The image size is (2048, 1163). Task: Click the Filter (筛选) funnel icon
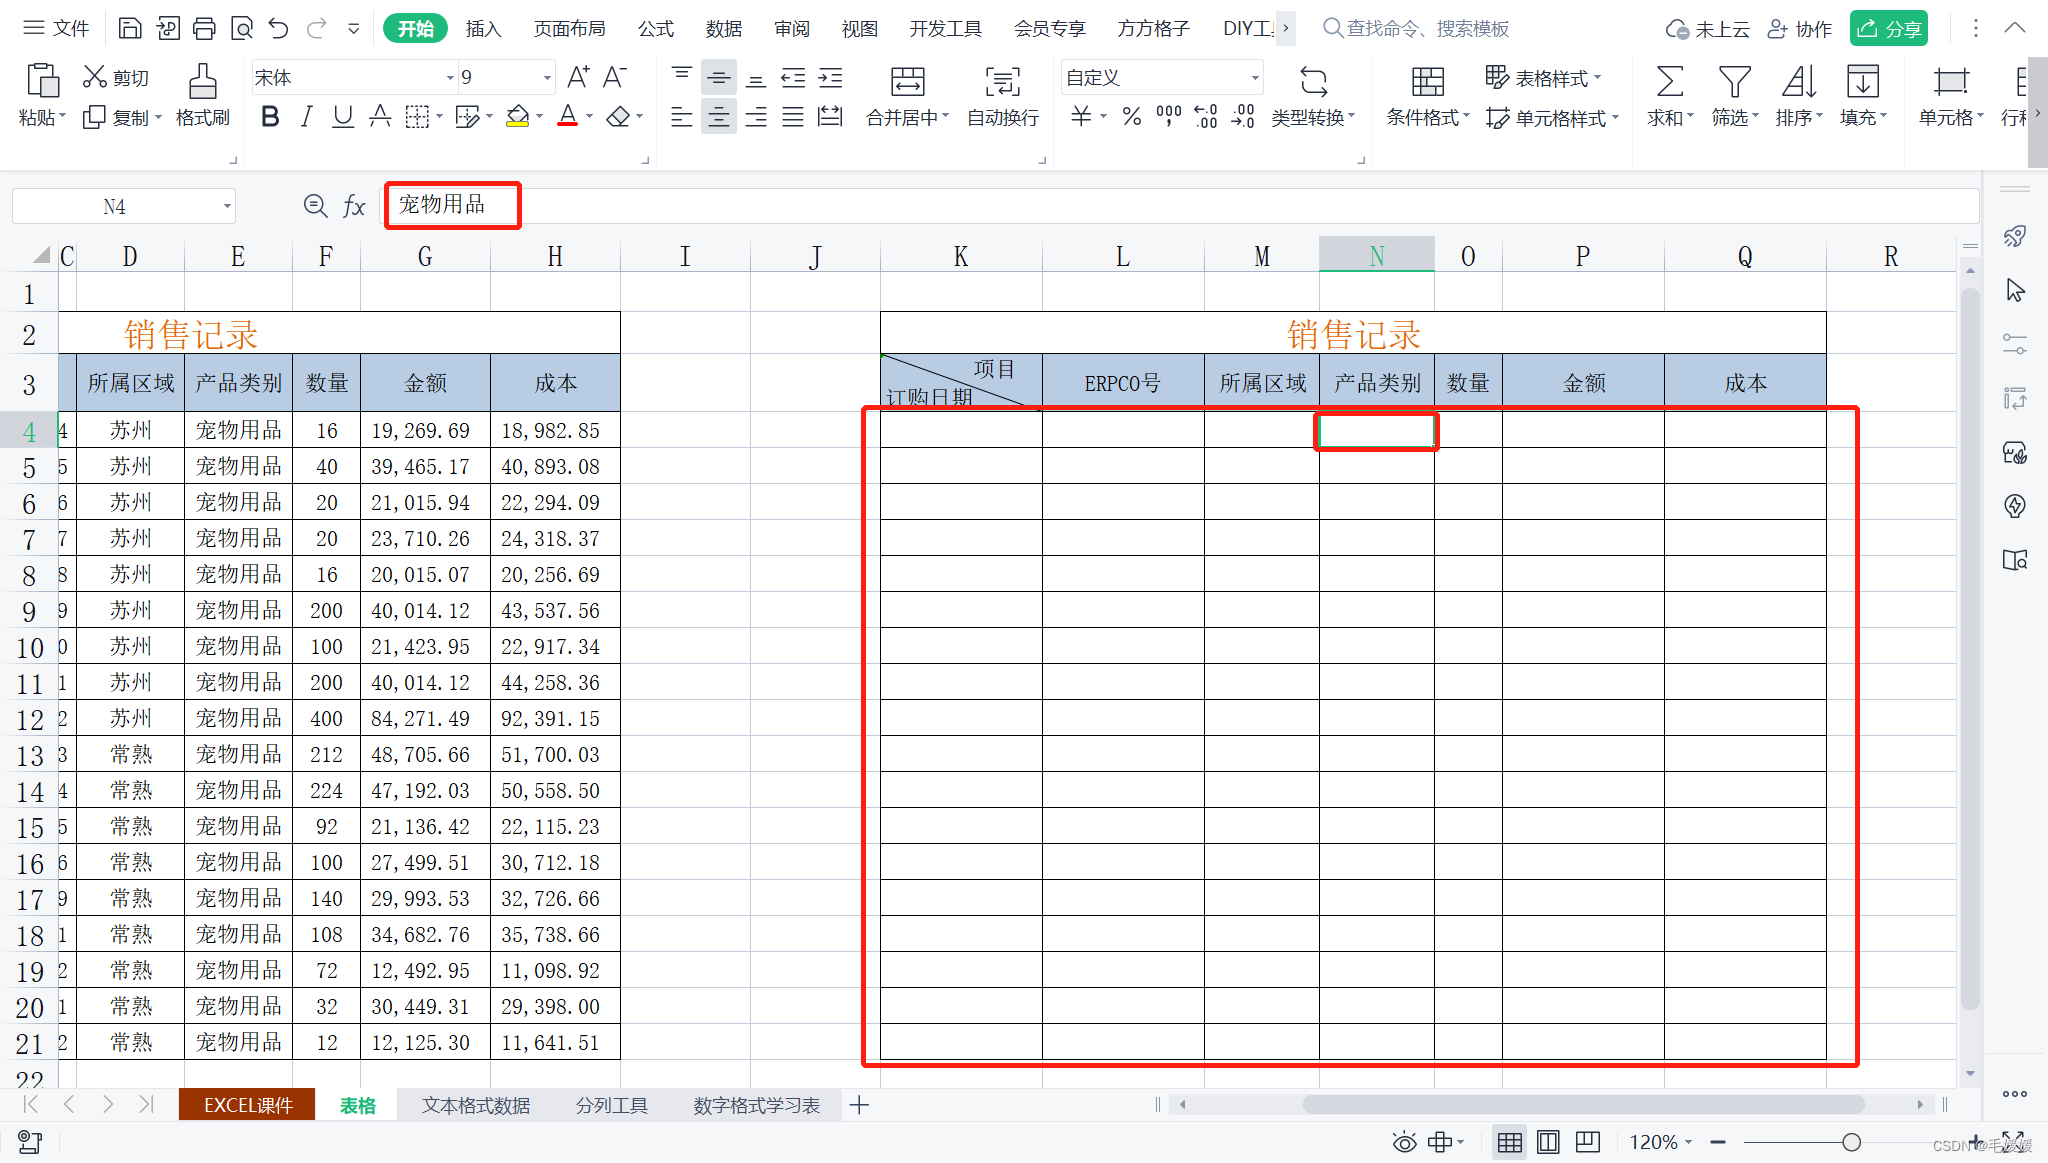tap(1734, 83)
